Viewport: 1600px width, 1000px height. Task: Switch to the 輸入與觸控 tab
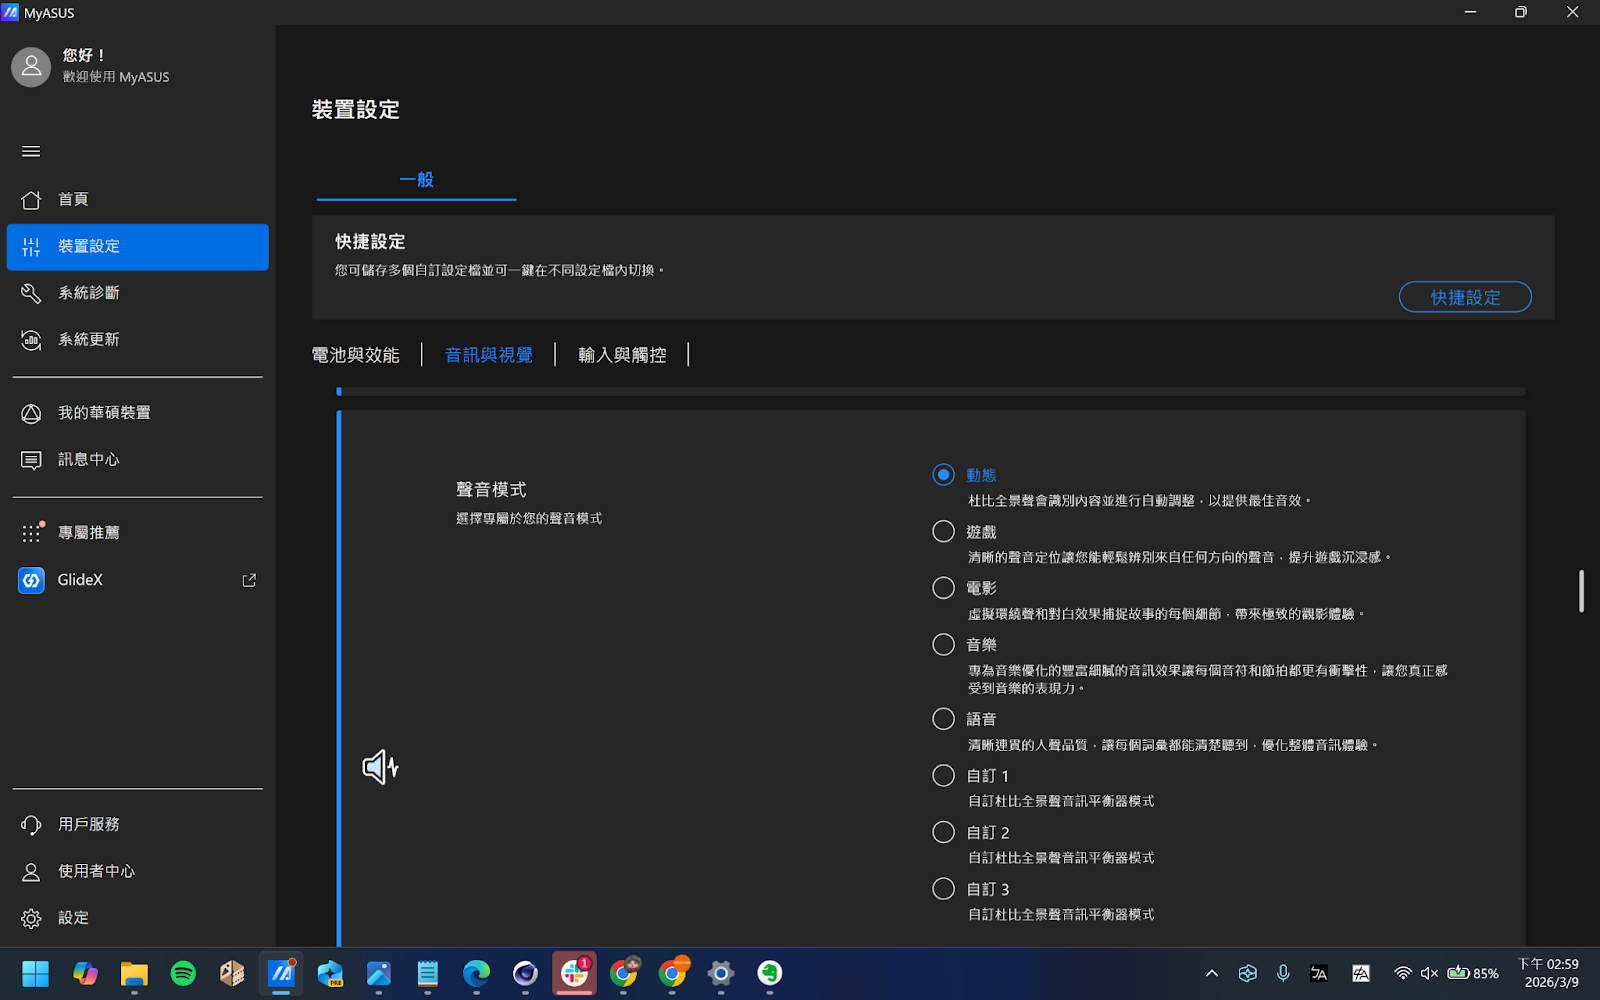pyautogui.click(x=621, y=354)
